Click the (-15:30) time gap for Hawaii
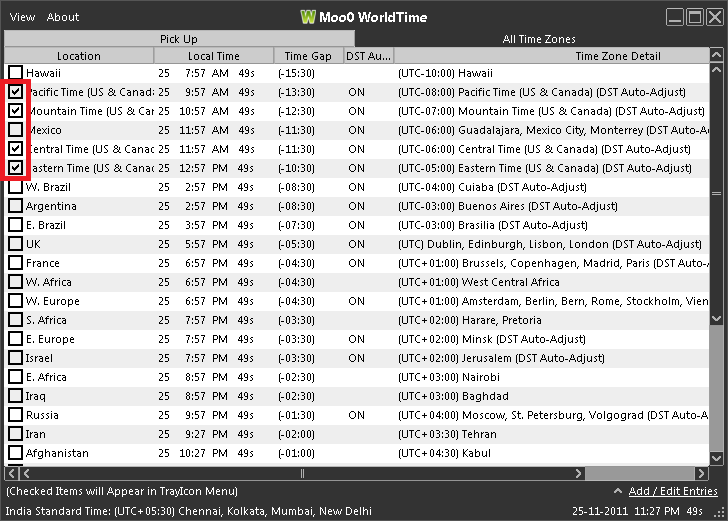This screenshot has width=728, height=521. [296, 73]
